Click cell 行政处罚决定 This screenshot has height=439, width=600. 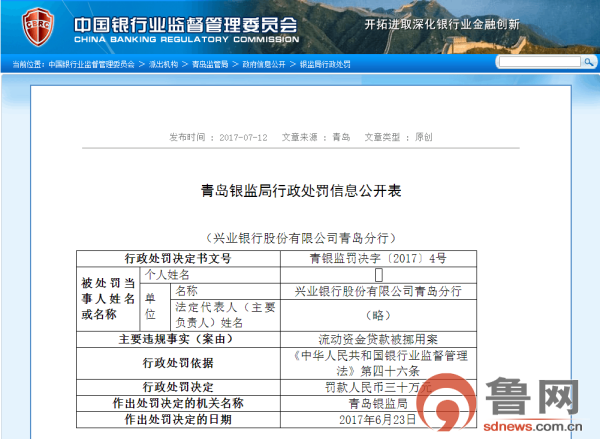click(178, 387)
